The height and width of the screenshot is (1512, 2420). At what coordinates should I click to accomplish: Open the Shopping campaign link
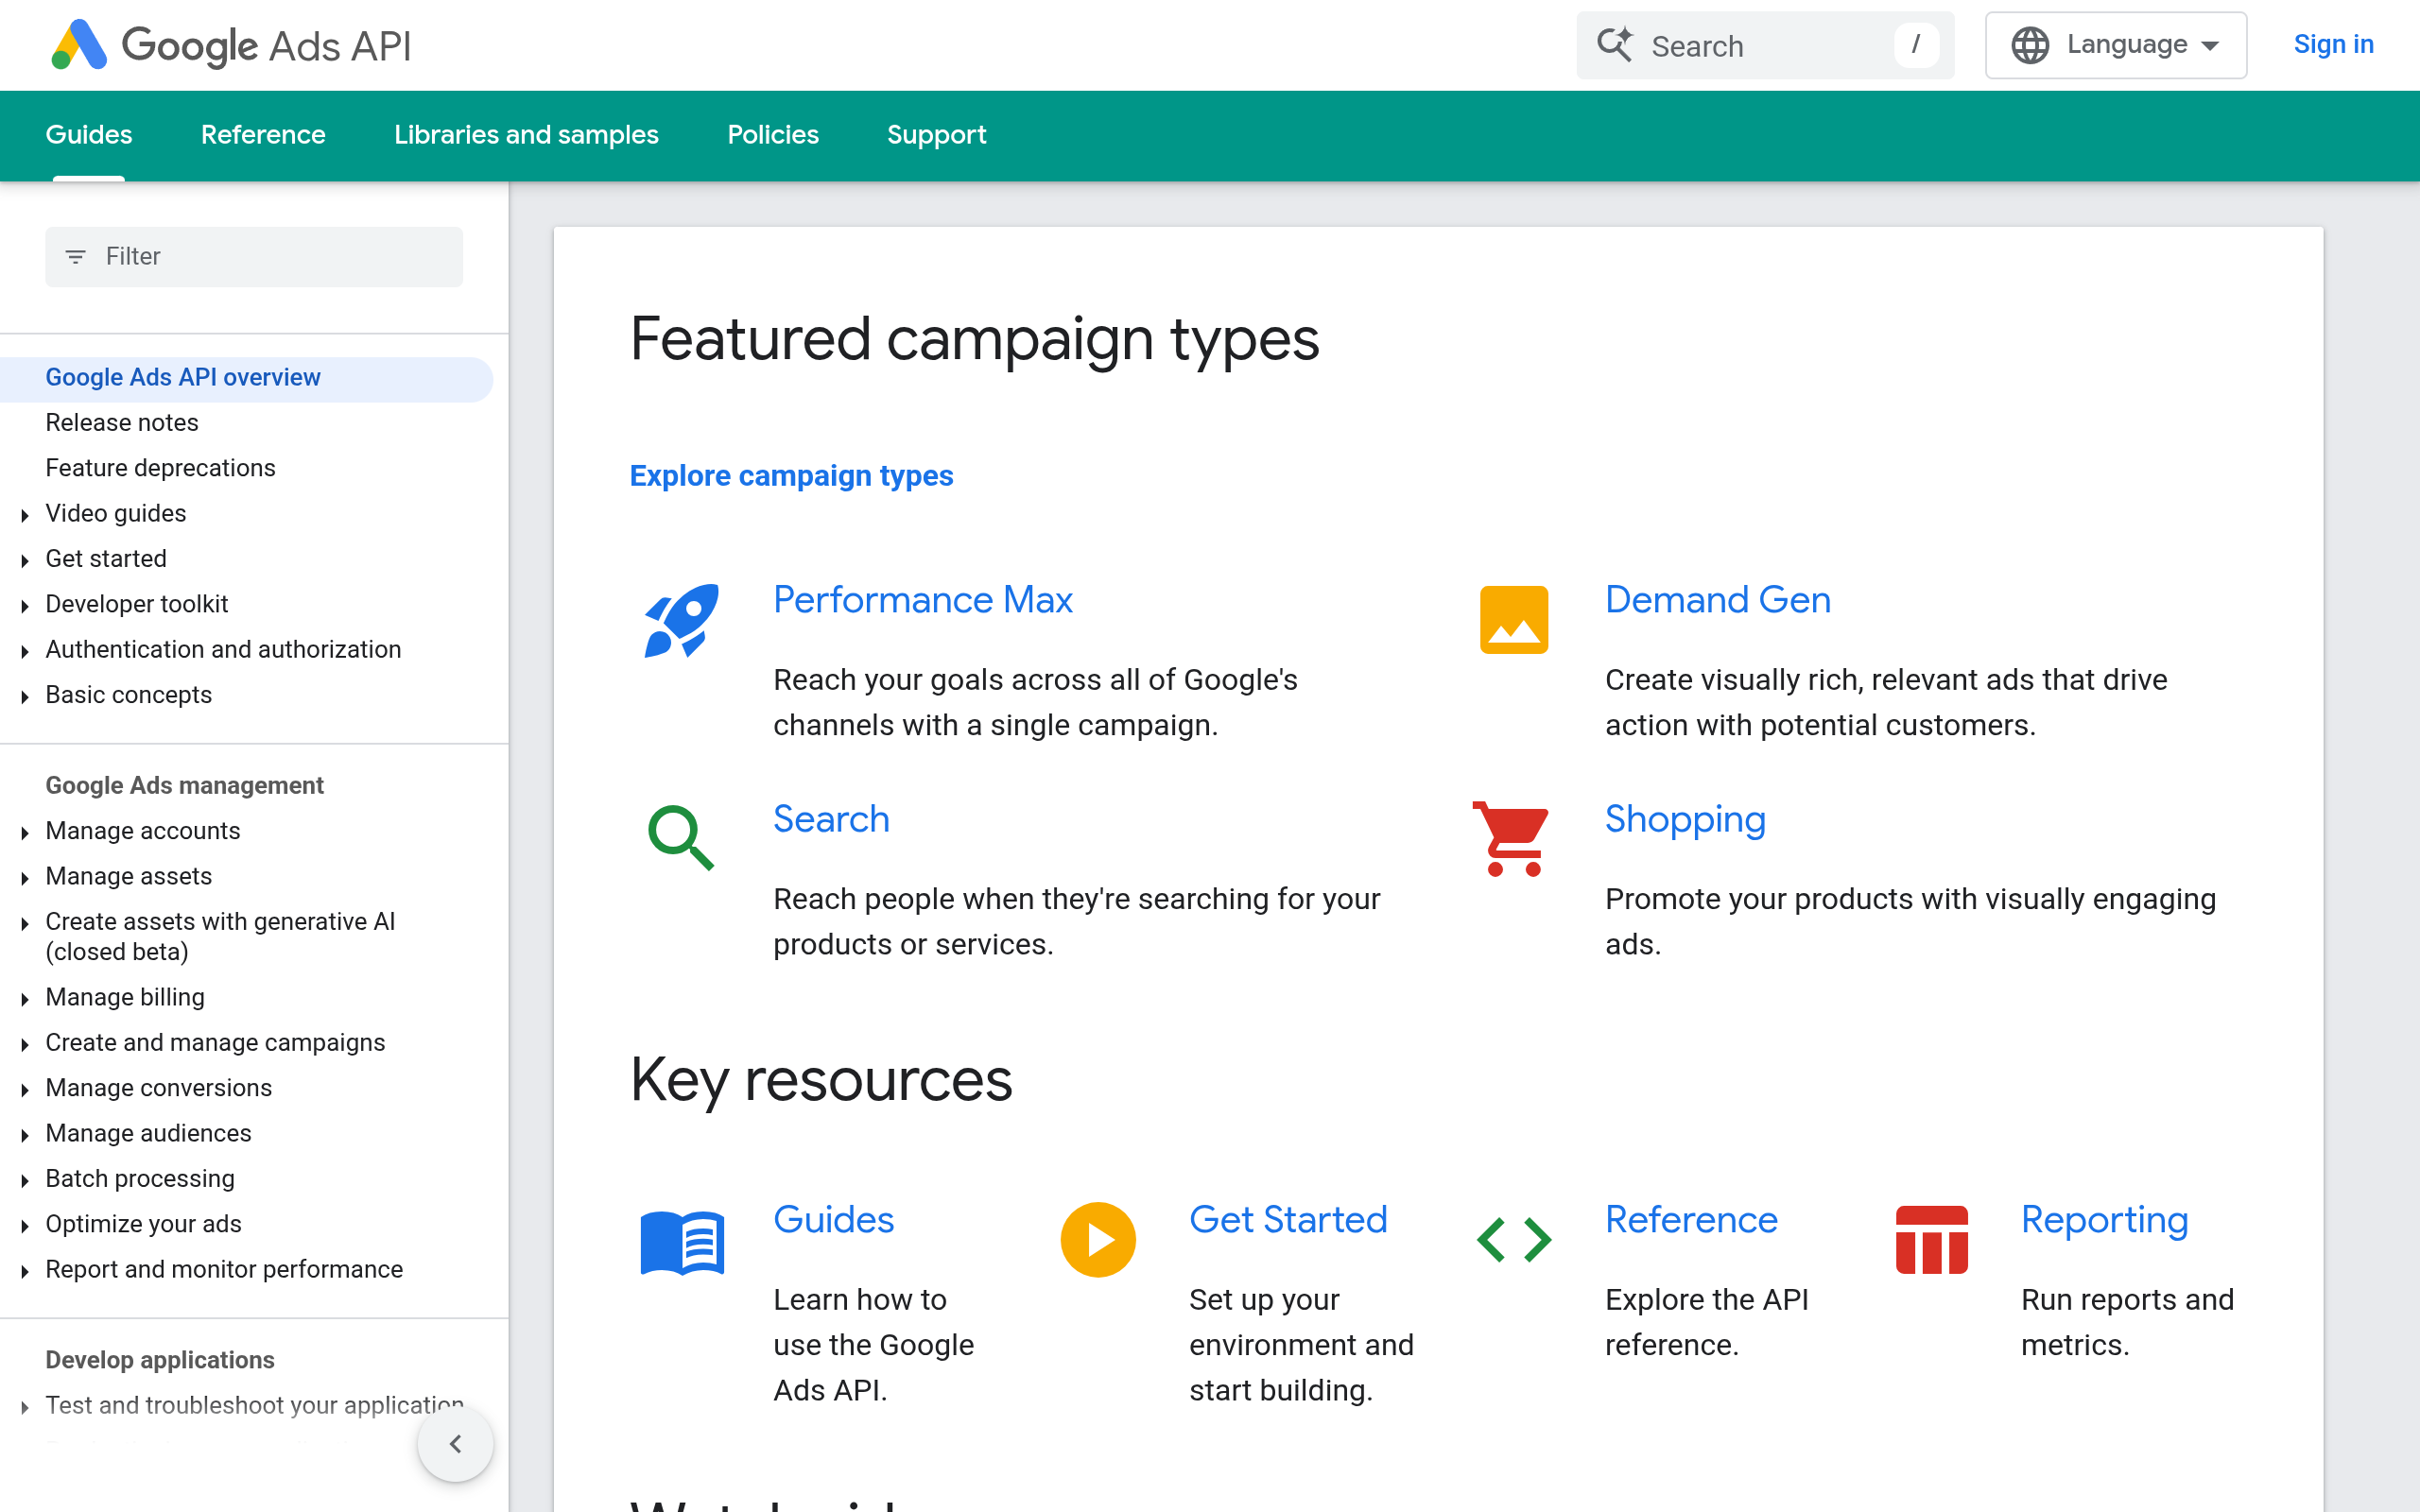coord(1685,819)
